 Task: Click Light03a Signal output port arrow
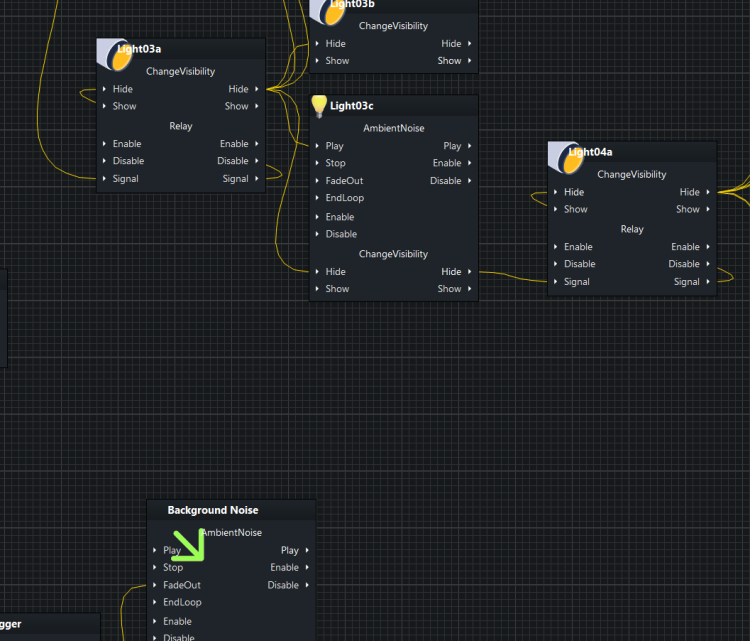tap(257, 179)
